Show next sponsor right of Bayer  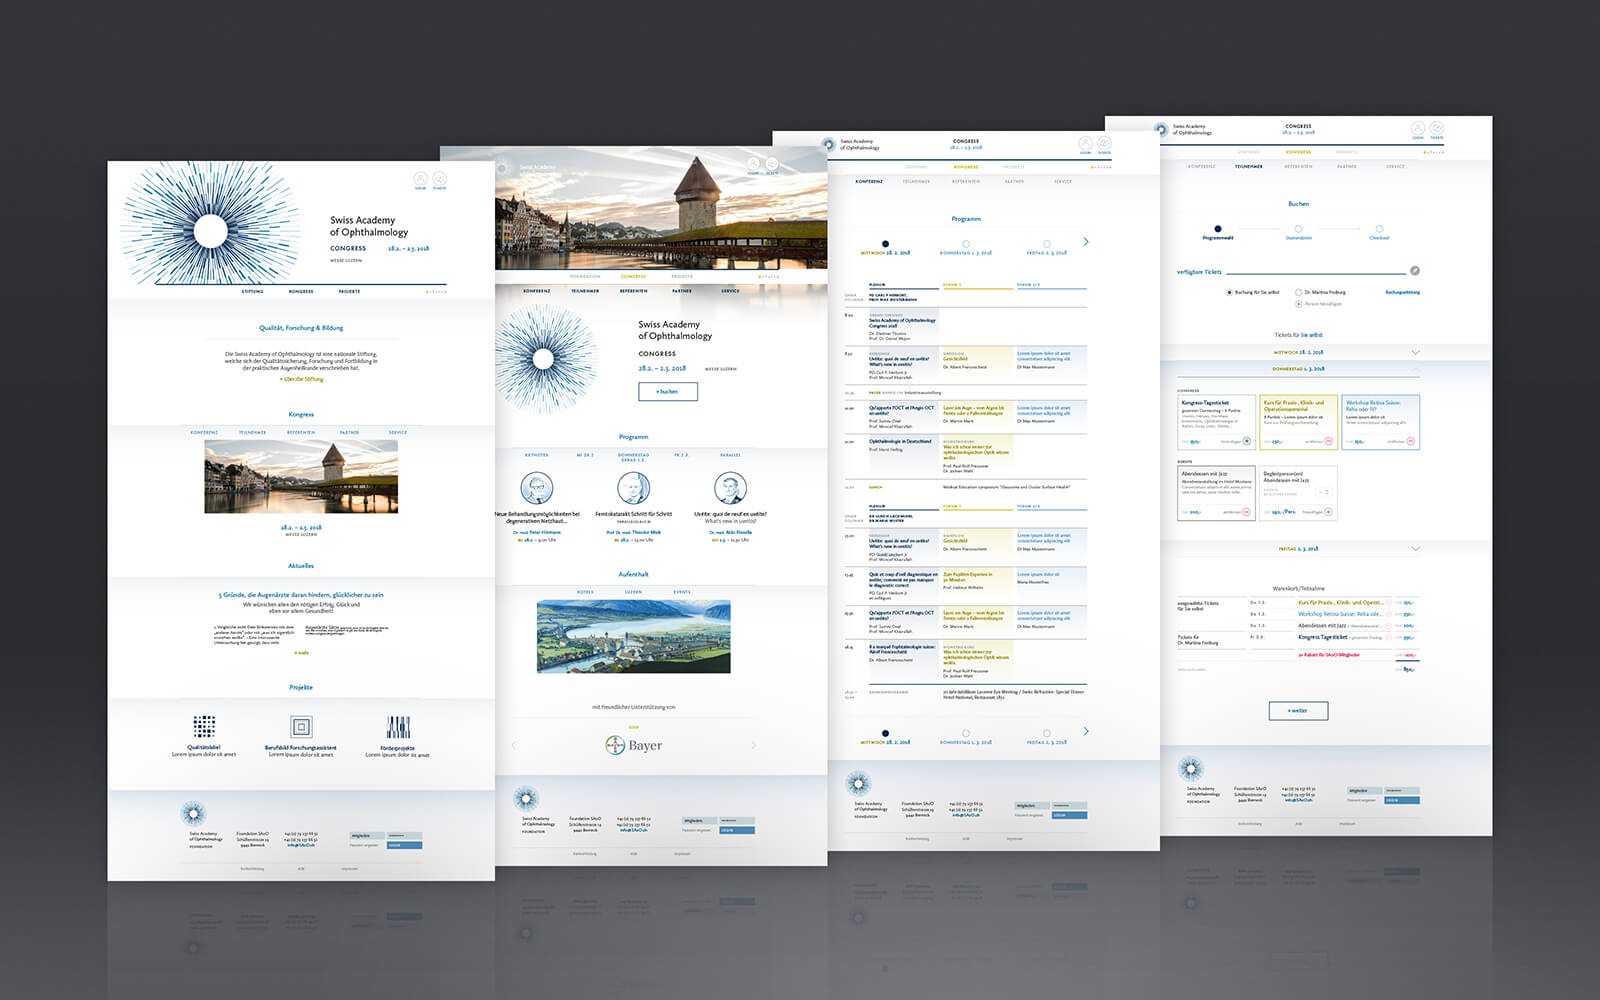[753, 745]
